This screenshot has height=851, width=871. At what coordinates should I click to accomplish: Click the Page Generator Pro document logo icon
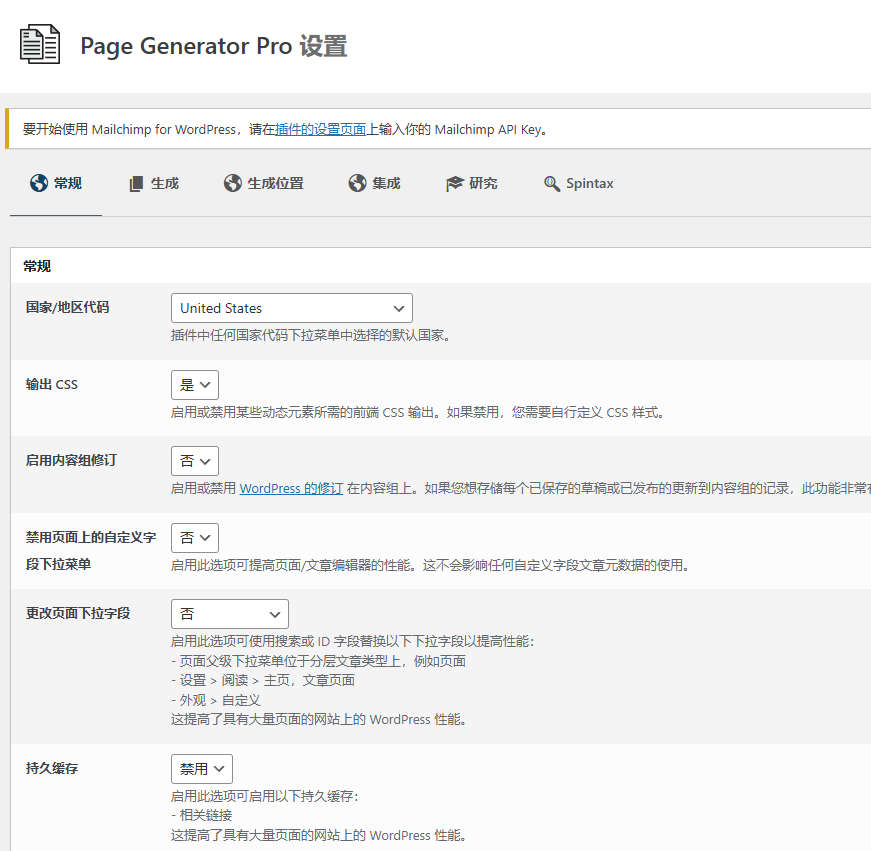(39, 44)
